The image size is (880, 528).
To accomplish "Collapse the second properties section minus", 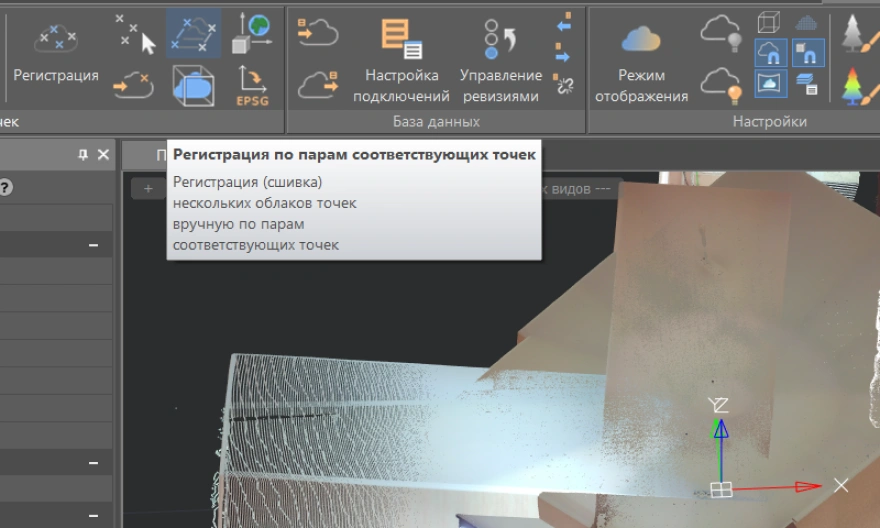I will (x=93, y=463).
